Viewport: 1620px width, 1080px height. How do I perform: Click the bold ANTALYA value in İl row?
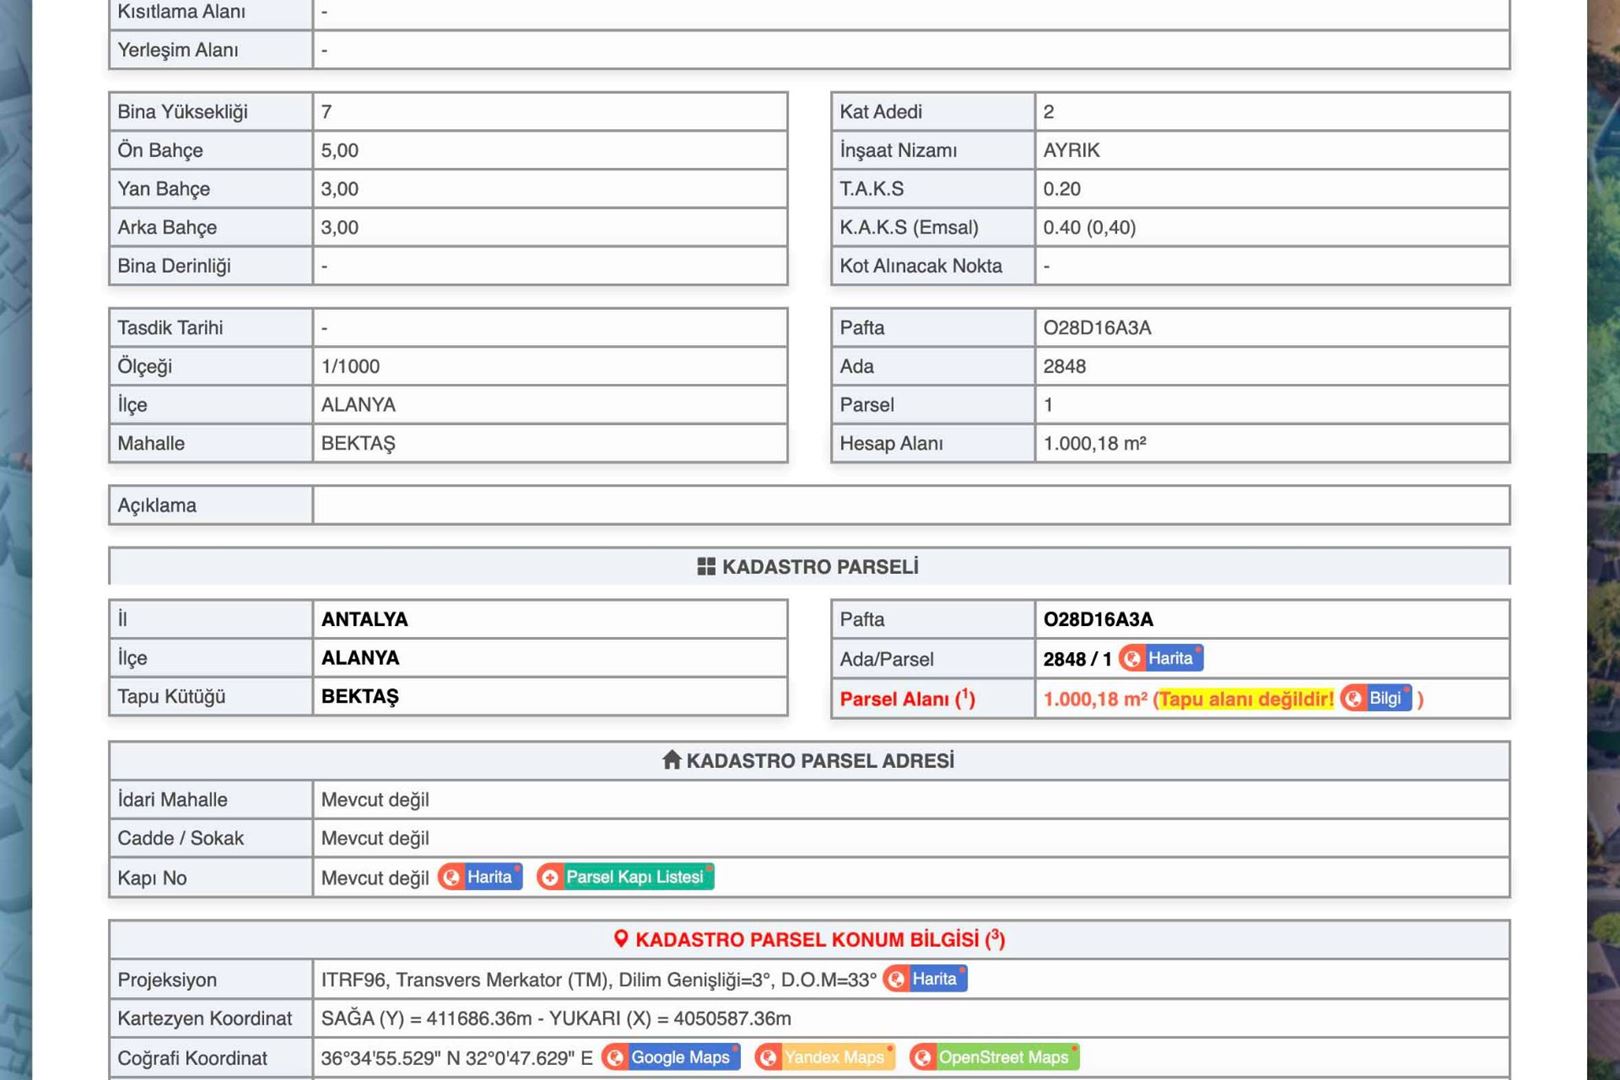pyautogui.click(x=364, y=619)
